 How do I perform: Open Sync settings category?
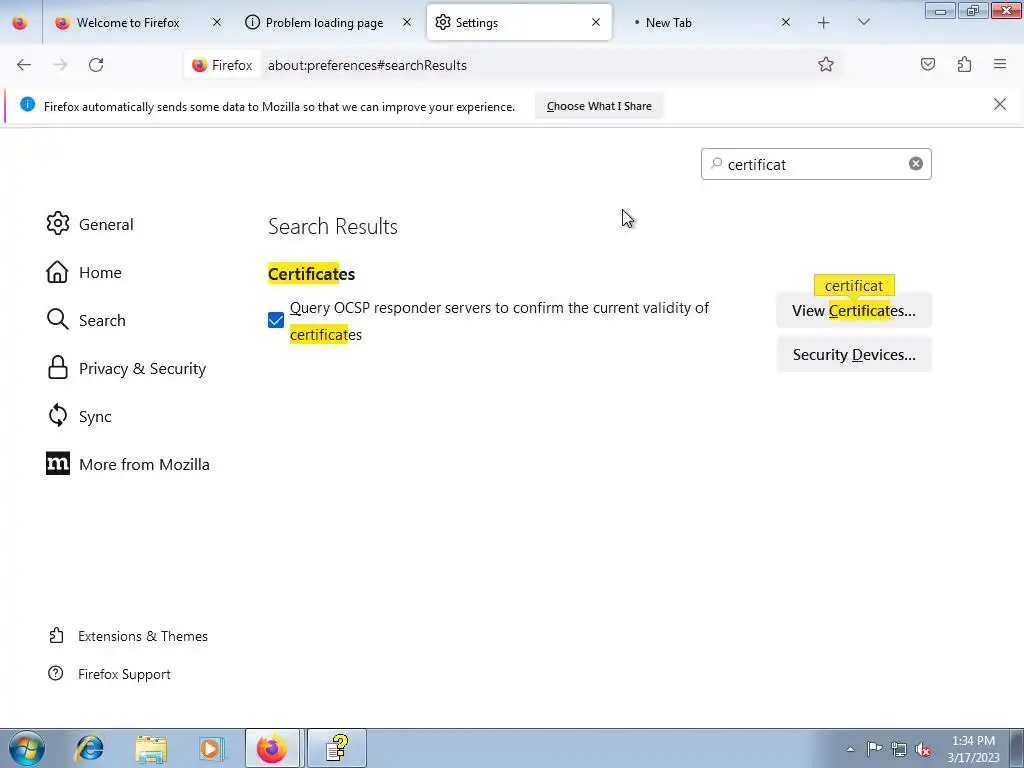[79, 416]
